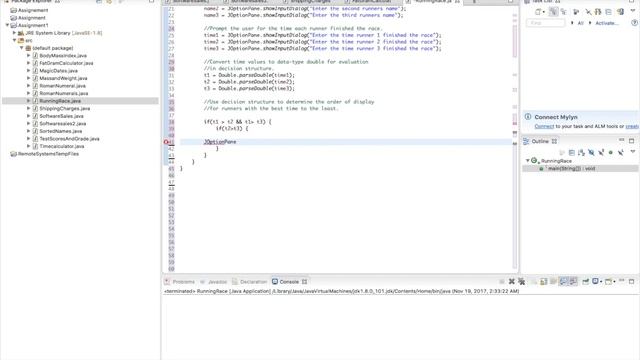Toggle show console on standard error
Screen dimensions: 640x360
click(x=573, y=282)
